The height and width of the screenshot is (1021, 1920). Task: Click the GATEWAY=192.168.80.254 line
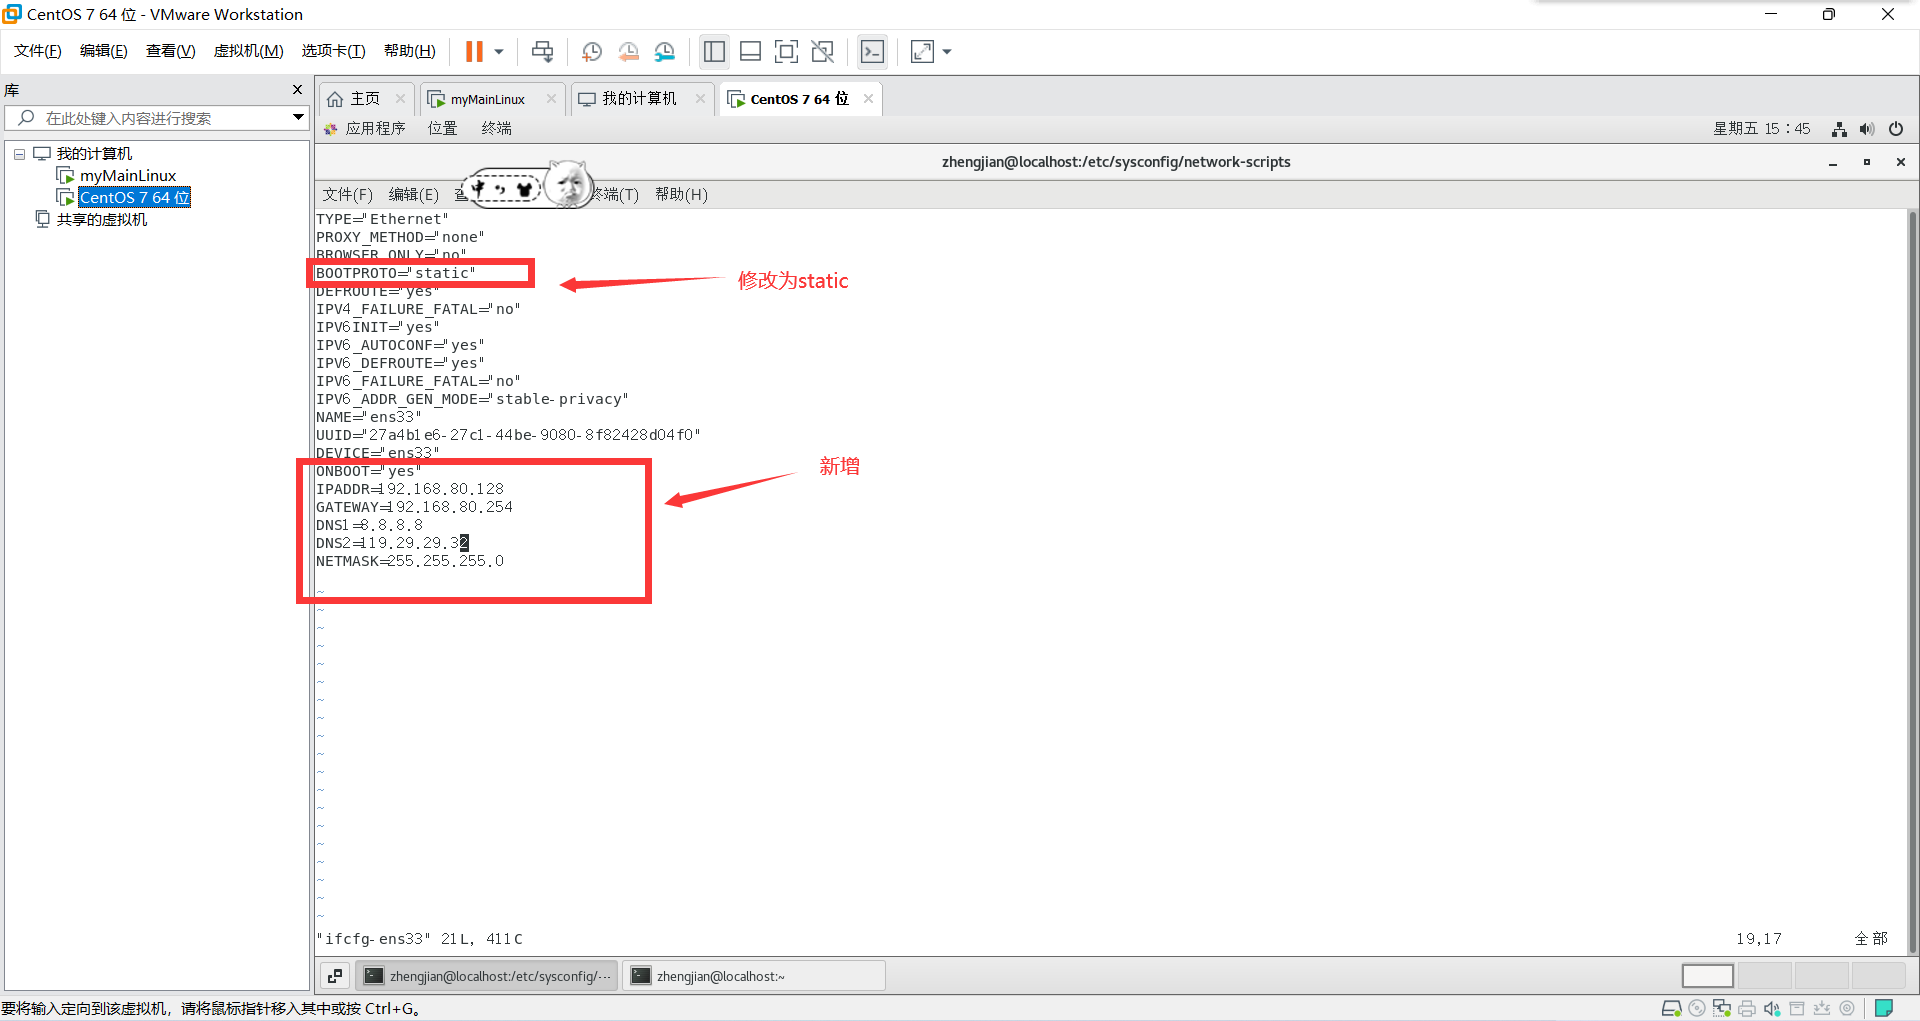point(414,507)
